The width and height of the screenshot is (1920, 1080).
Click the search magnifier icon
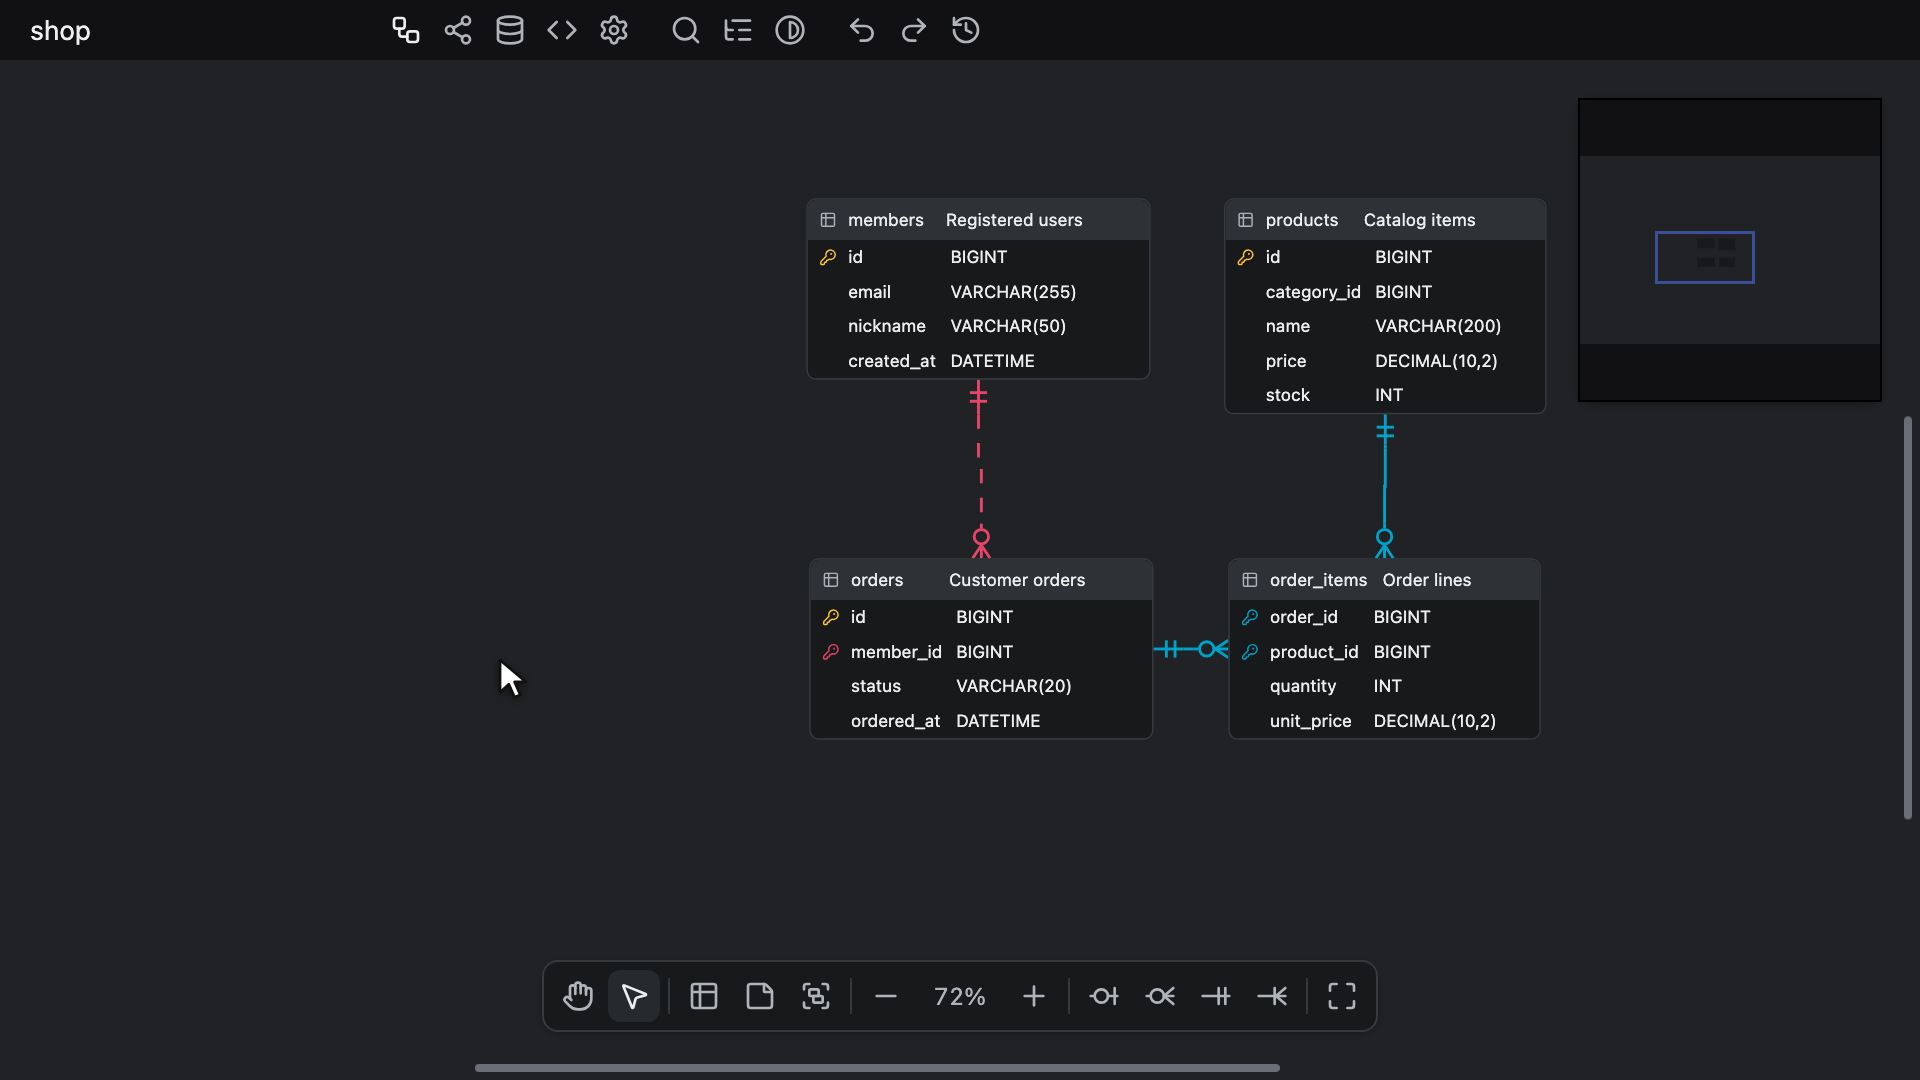(x=686, y=30)
